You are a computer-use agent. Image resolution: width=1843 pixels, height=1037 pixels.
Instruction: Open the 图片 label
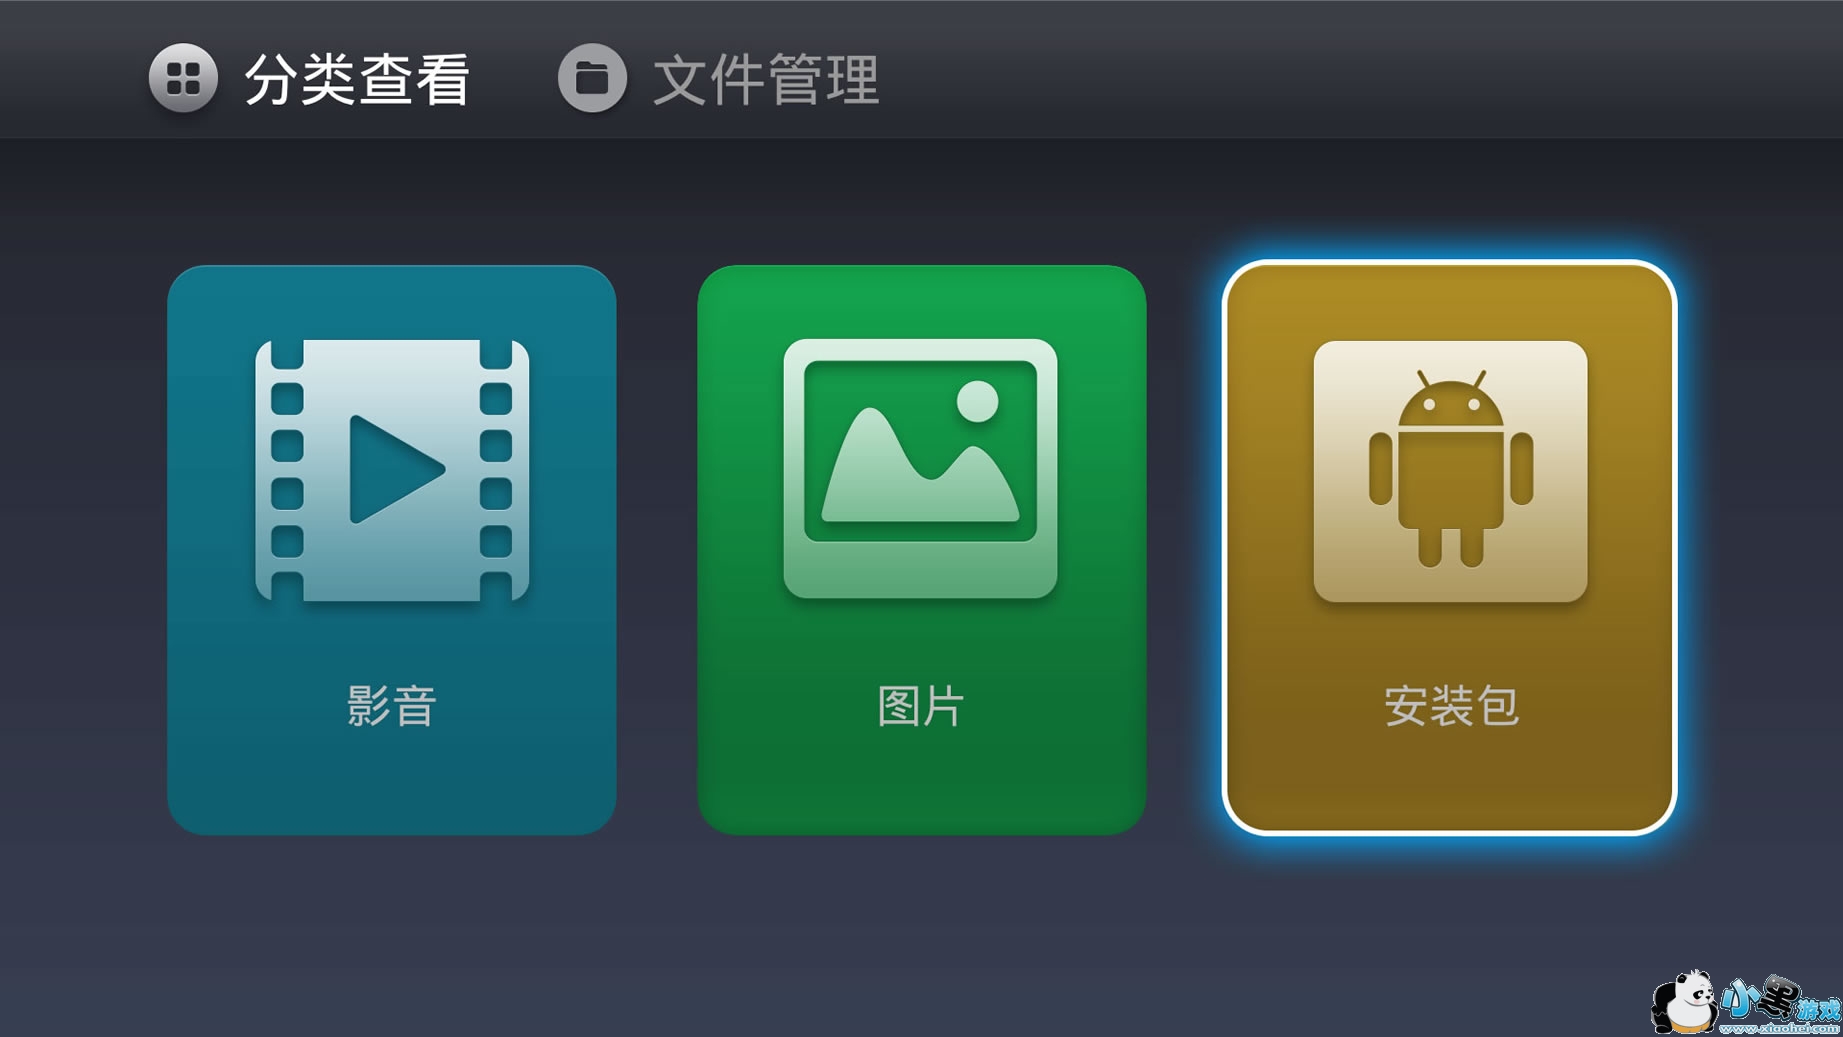pyautogui.click(x=920, y=706)
